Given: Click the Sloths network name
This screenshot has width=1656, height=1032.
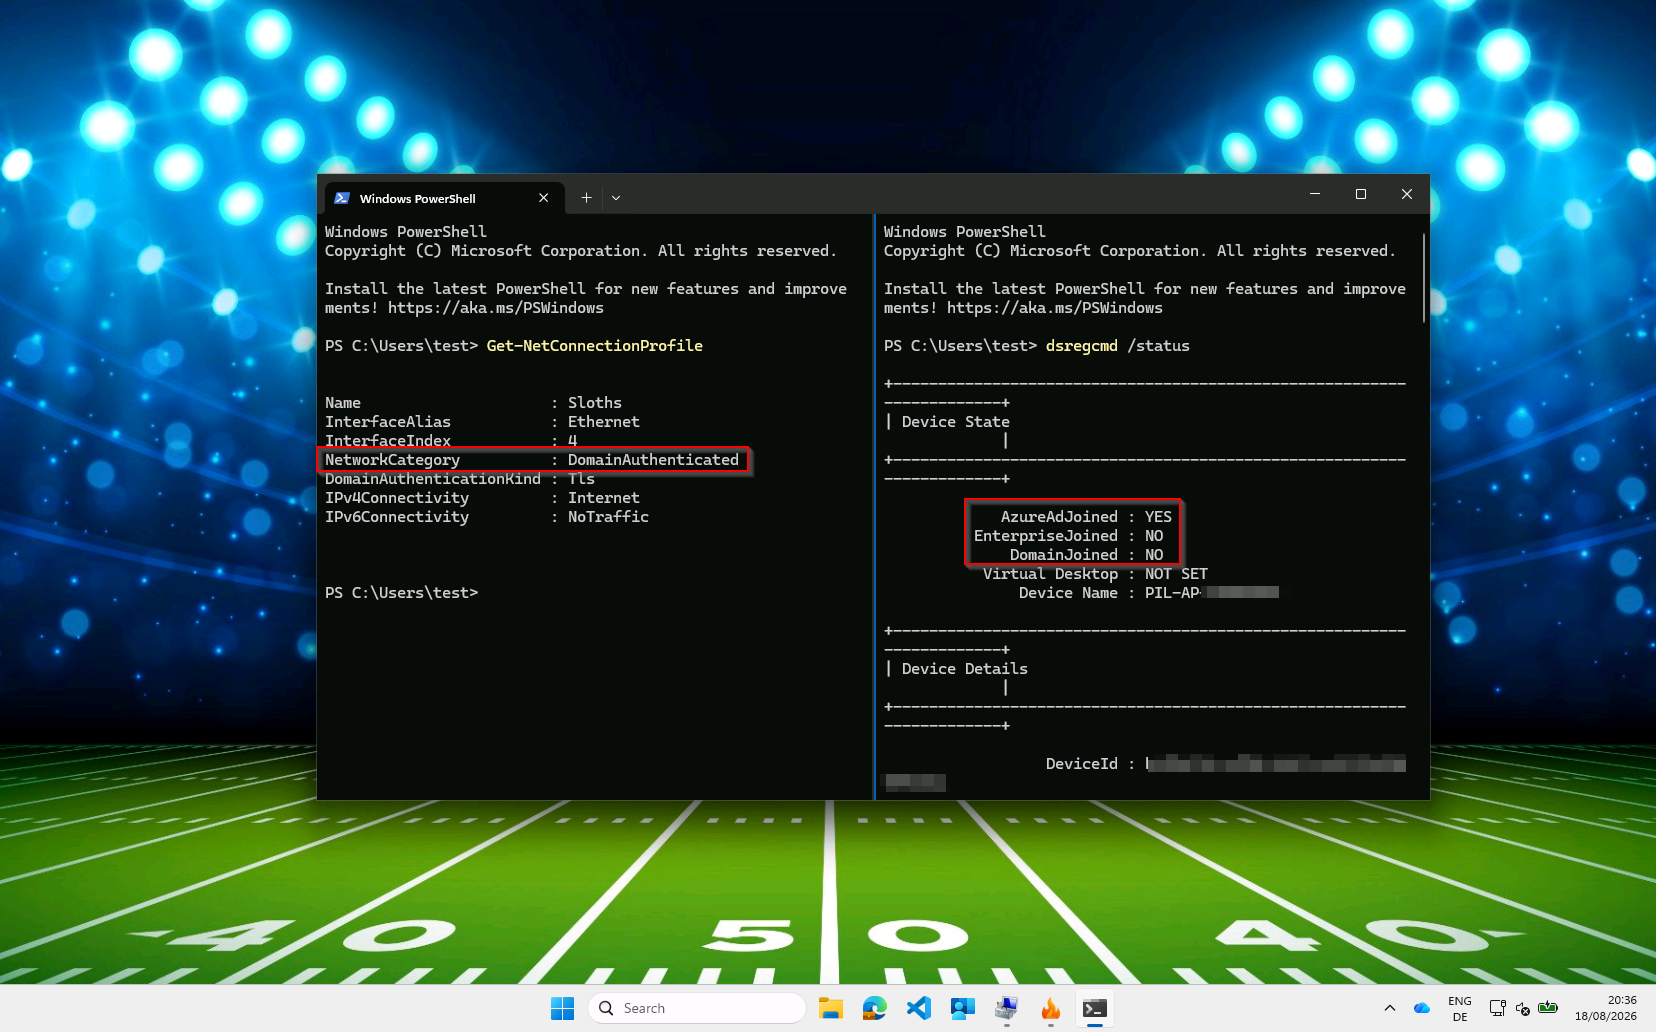Looking at the screenshot, I should [595, 403].
